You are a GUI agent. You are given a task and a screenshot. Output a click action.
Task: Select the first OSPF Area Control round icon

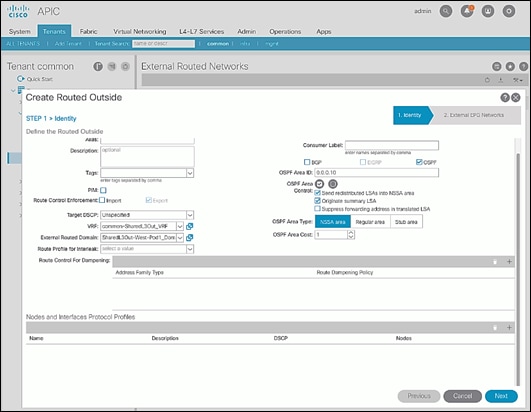point(319,184)
